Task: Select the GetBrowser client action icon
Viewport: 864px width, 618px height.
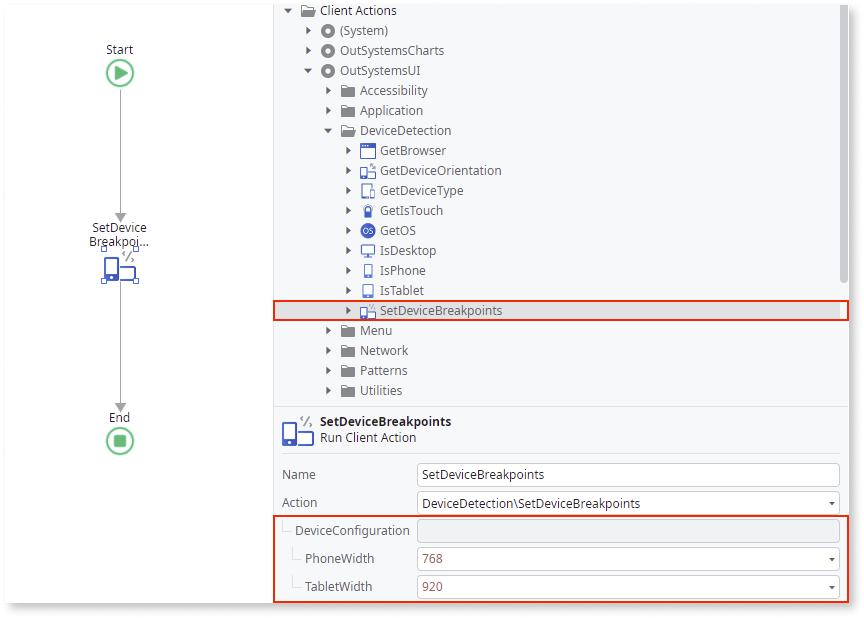Action: click(367, 150)
